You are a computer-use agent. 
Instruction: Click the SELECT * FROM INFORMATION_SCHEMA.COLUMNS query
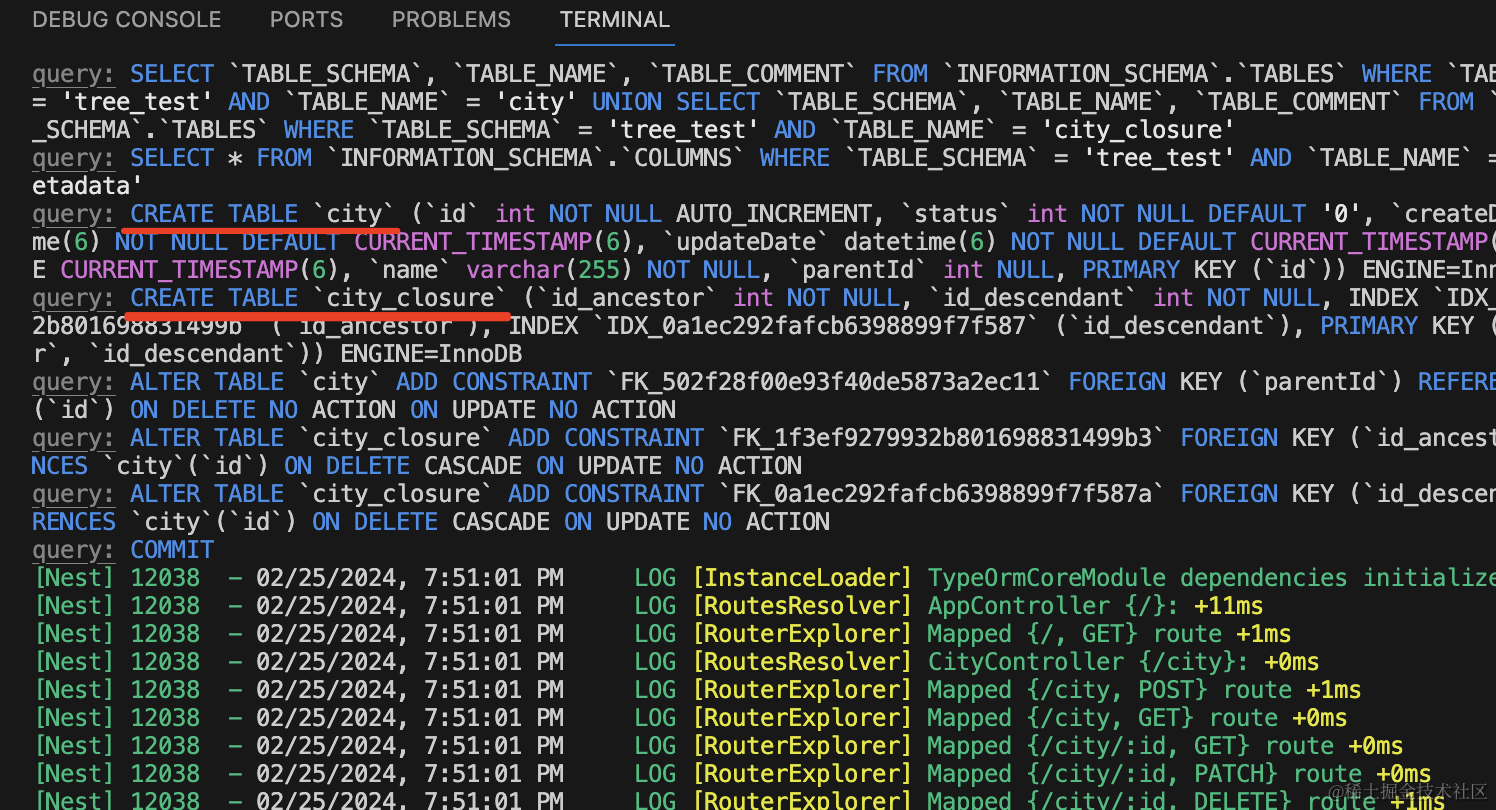pos(440,158)
